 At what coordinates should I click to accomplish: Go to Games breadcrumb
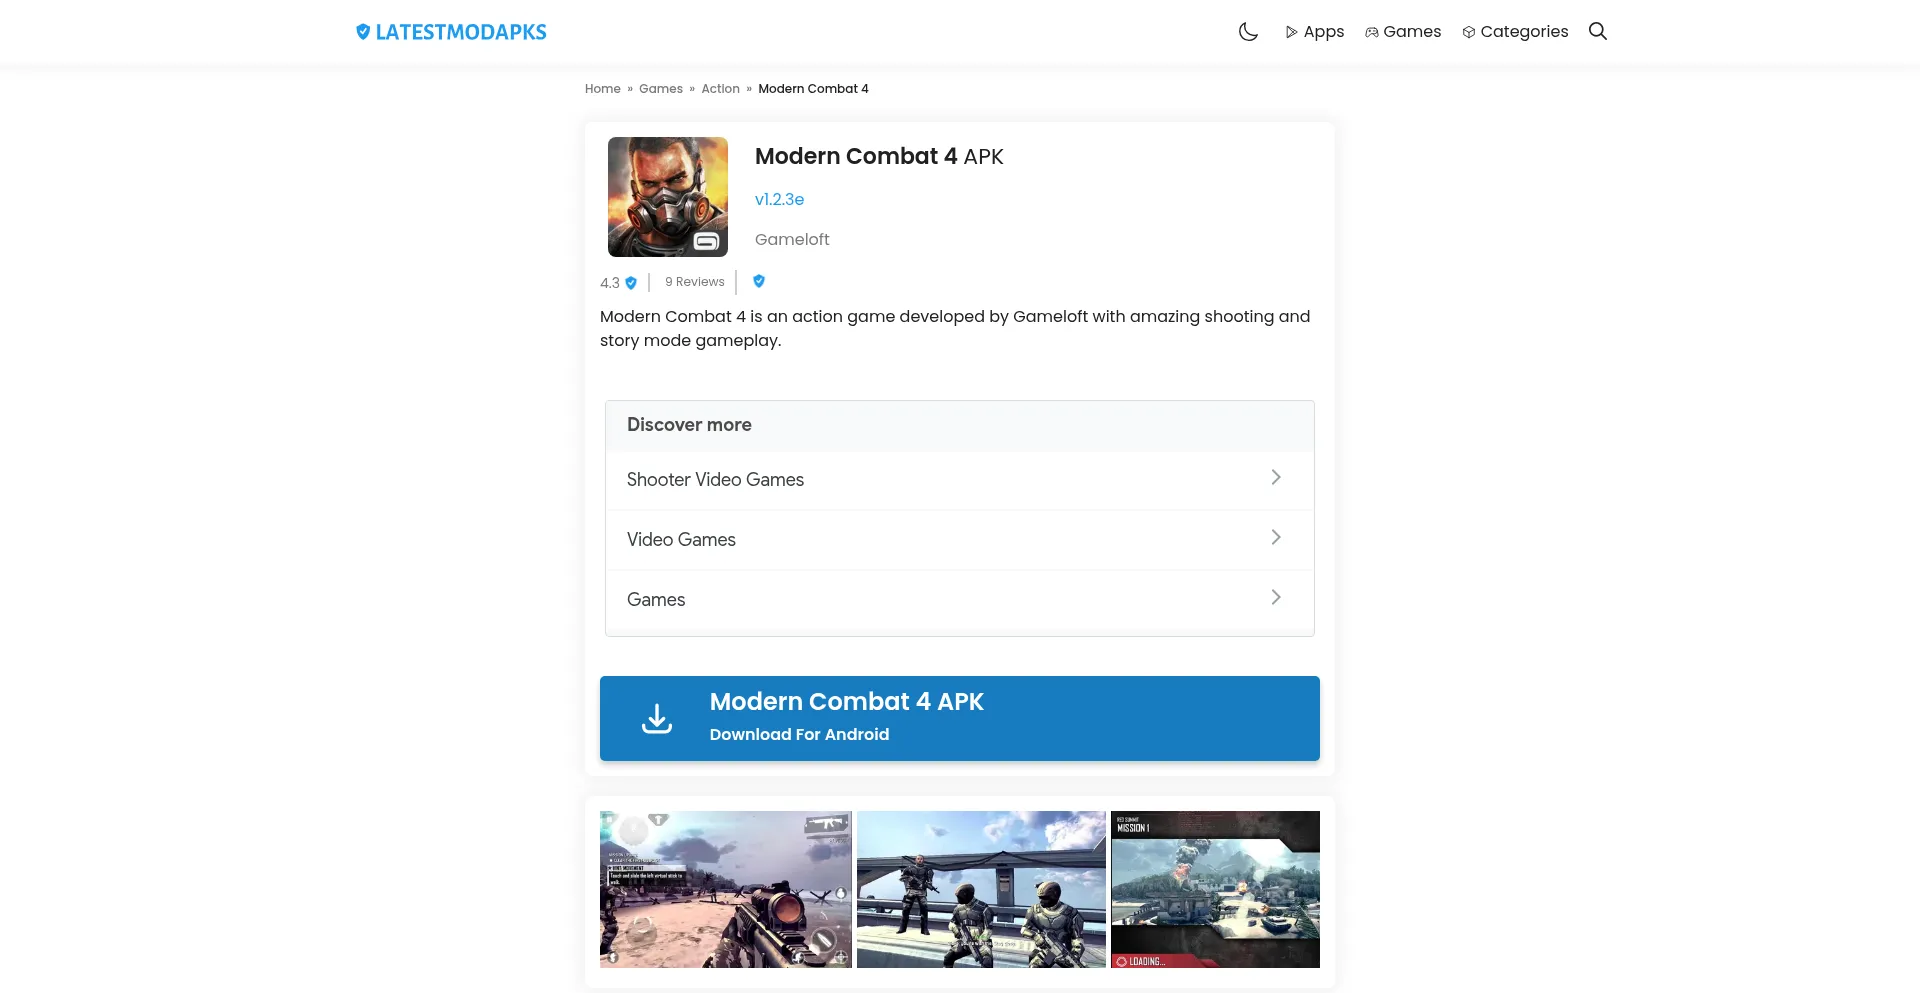661,89
